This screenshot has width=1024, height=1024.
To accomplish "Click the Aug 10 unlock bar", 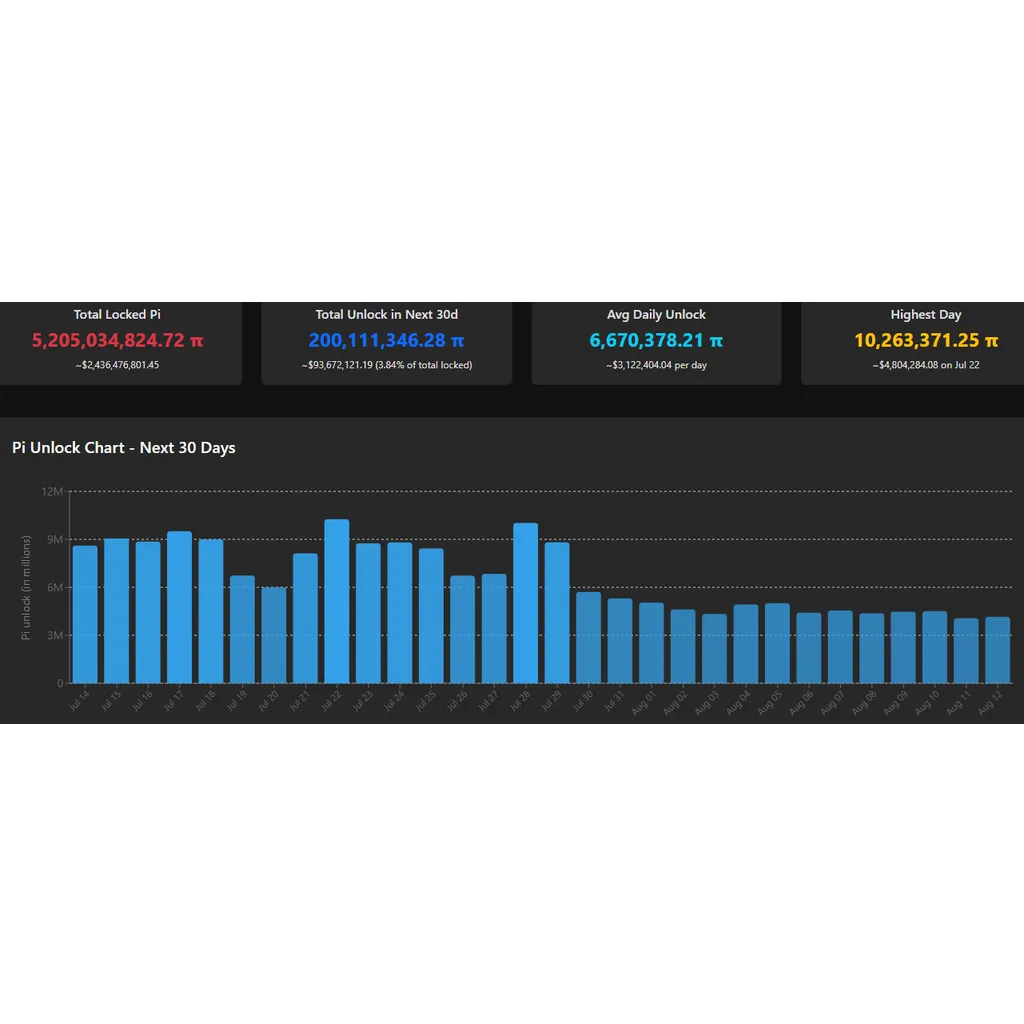I will click(x=935, y=647).
